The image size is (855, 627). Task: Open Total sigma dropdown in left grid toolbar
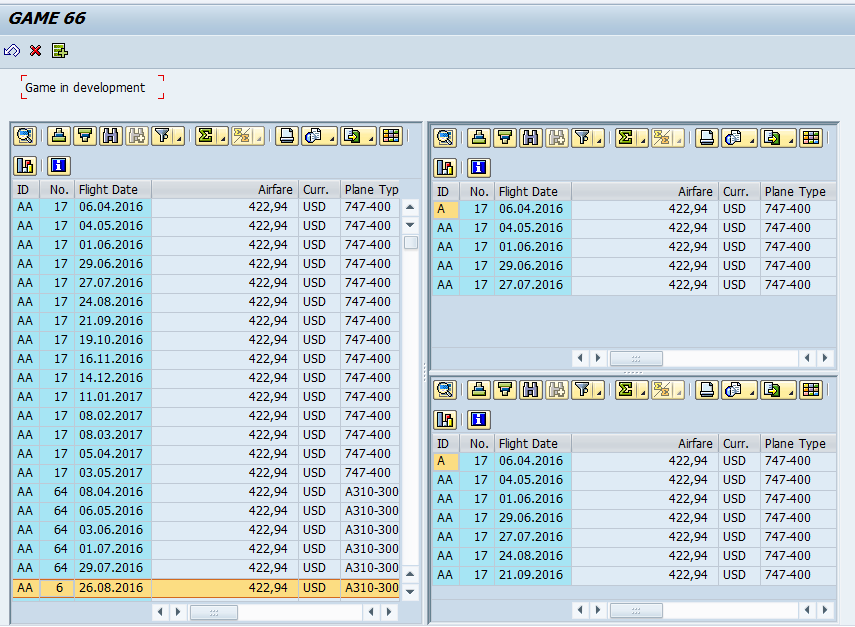tap(222, 136)
